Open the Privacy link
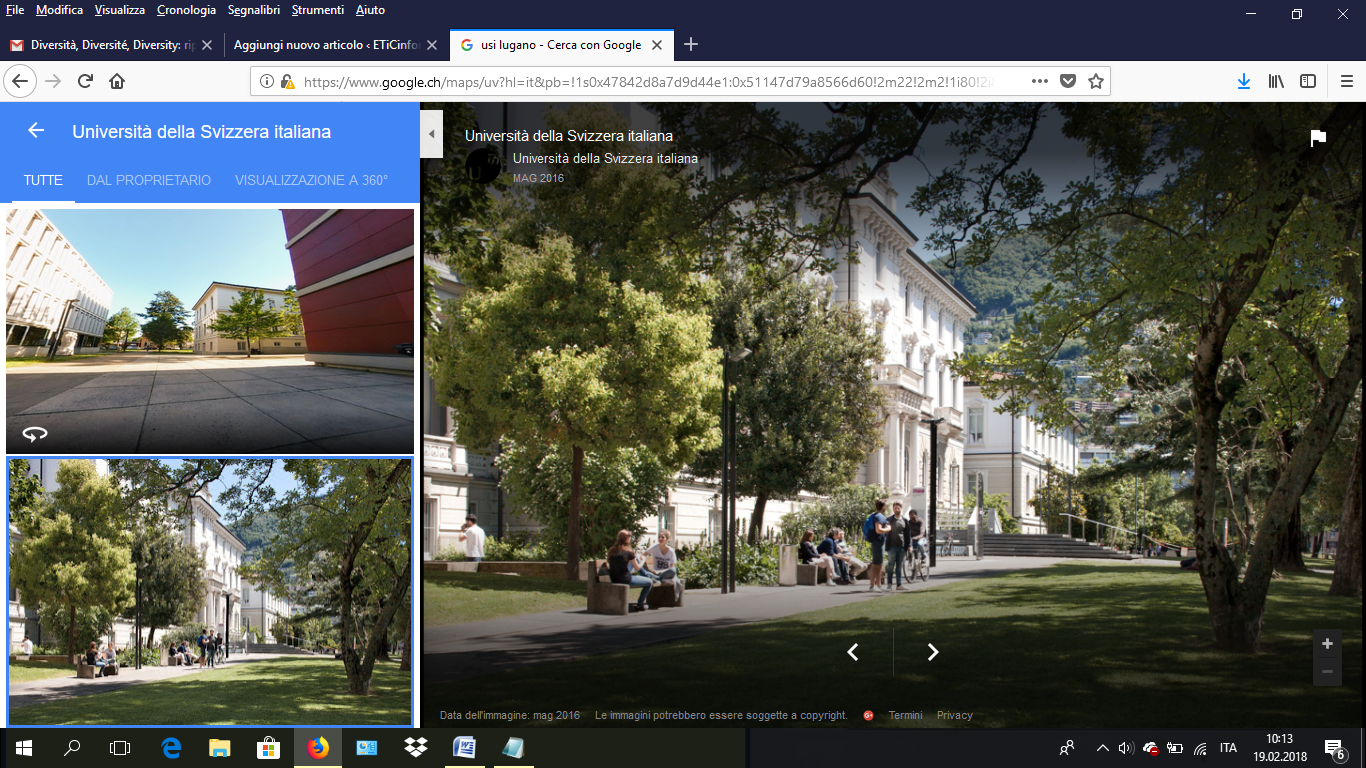Screen dimensions: 1366x768 [x=955, y=715]
